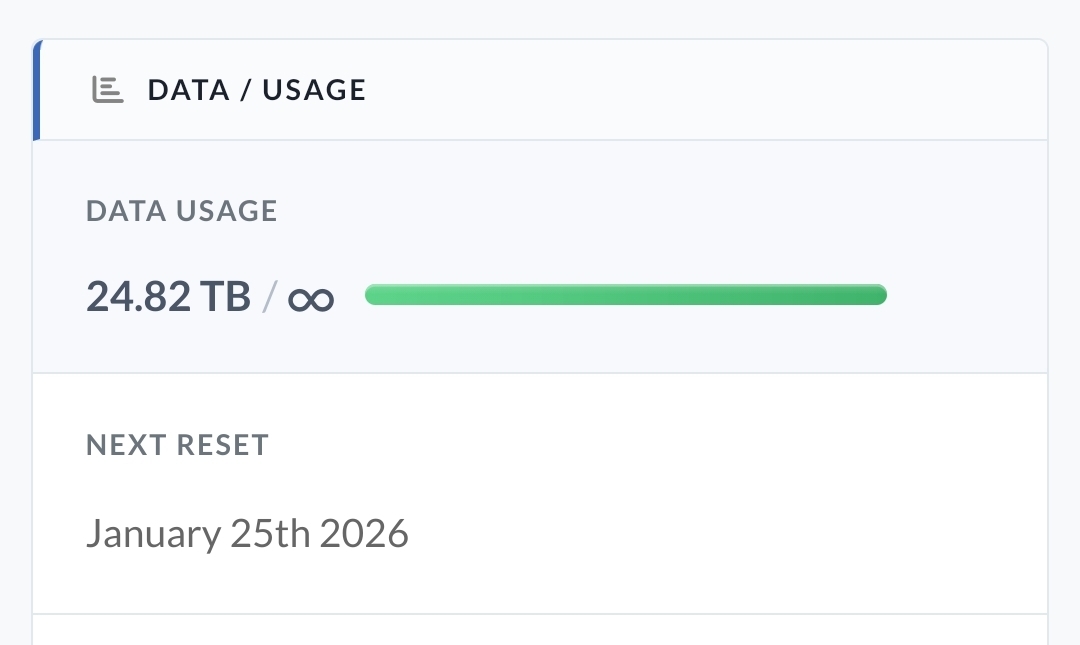Click the "24.82" usage number
Screen dimensions: 1080x645
point(138,296)
